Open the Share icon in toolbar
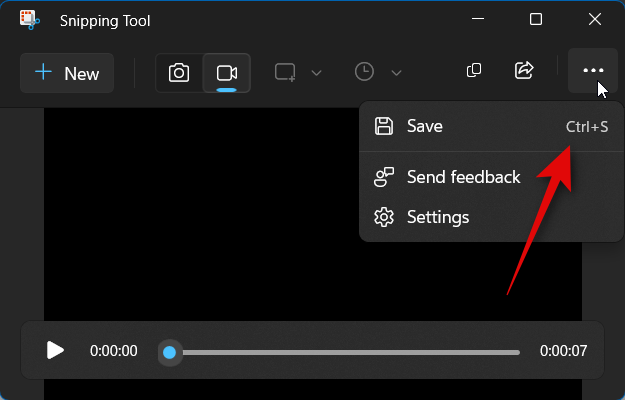The image size is (625, 400). 523,71
